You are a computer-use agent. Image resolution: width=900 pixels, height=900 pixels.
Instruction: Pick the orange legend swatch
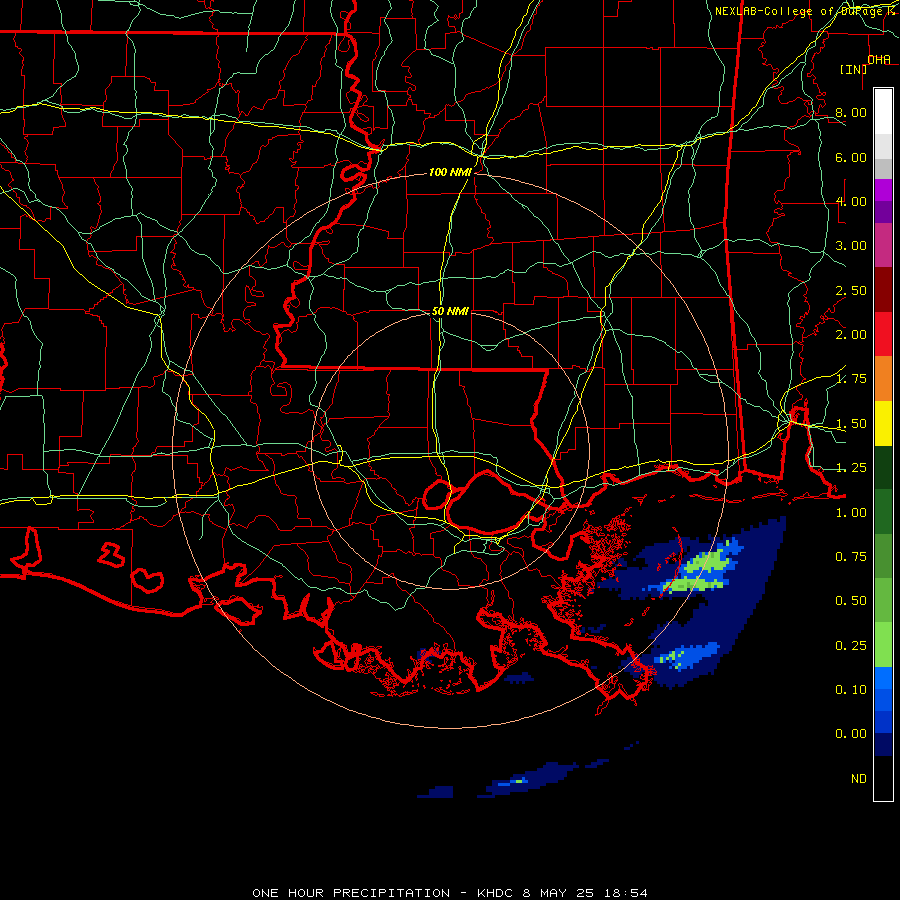click(883, 379)
